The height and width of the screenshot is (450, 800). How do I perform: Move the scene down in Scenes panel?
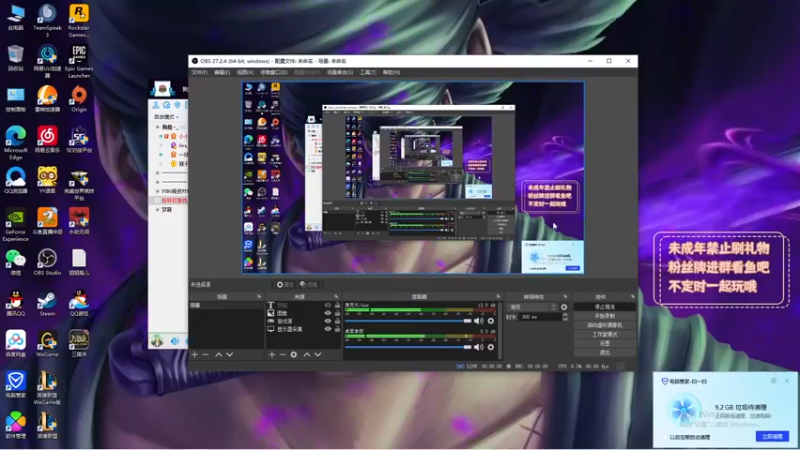[230, 355]
